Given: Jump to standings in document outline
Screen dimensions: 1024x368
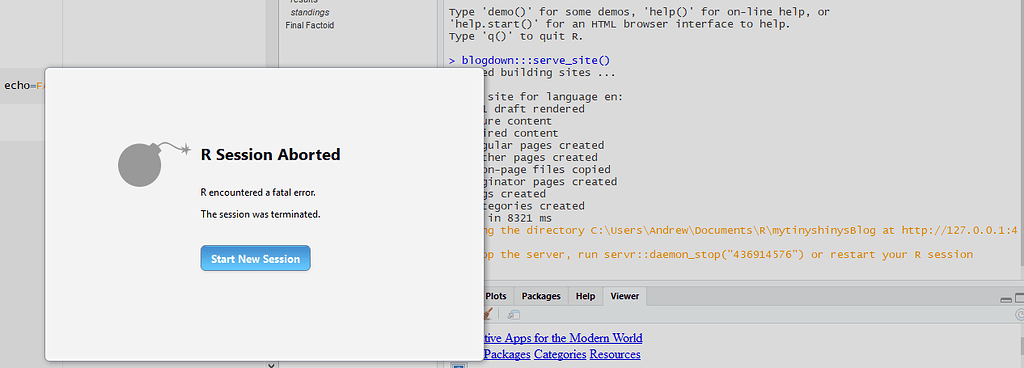Looking at the screenshot, I should pyautogui.click(x=310, y=12).
